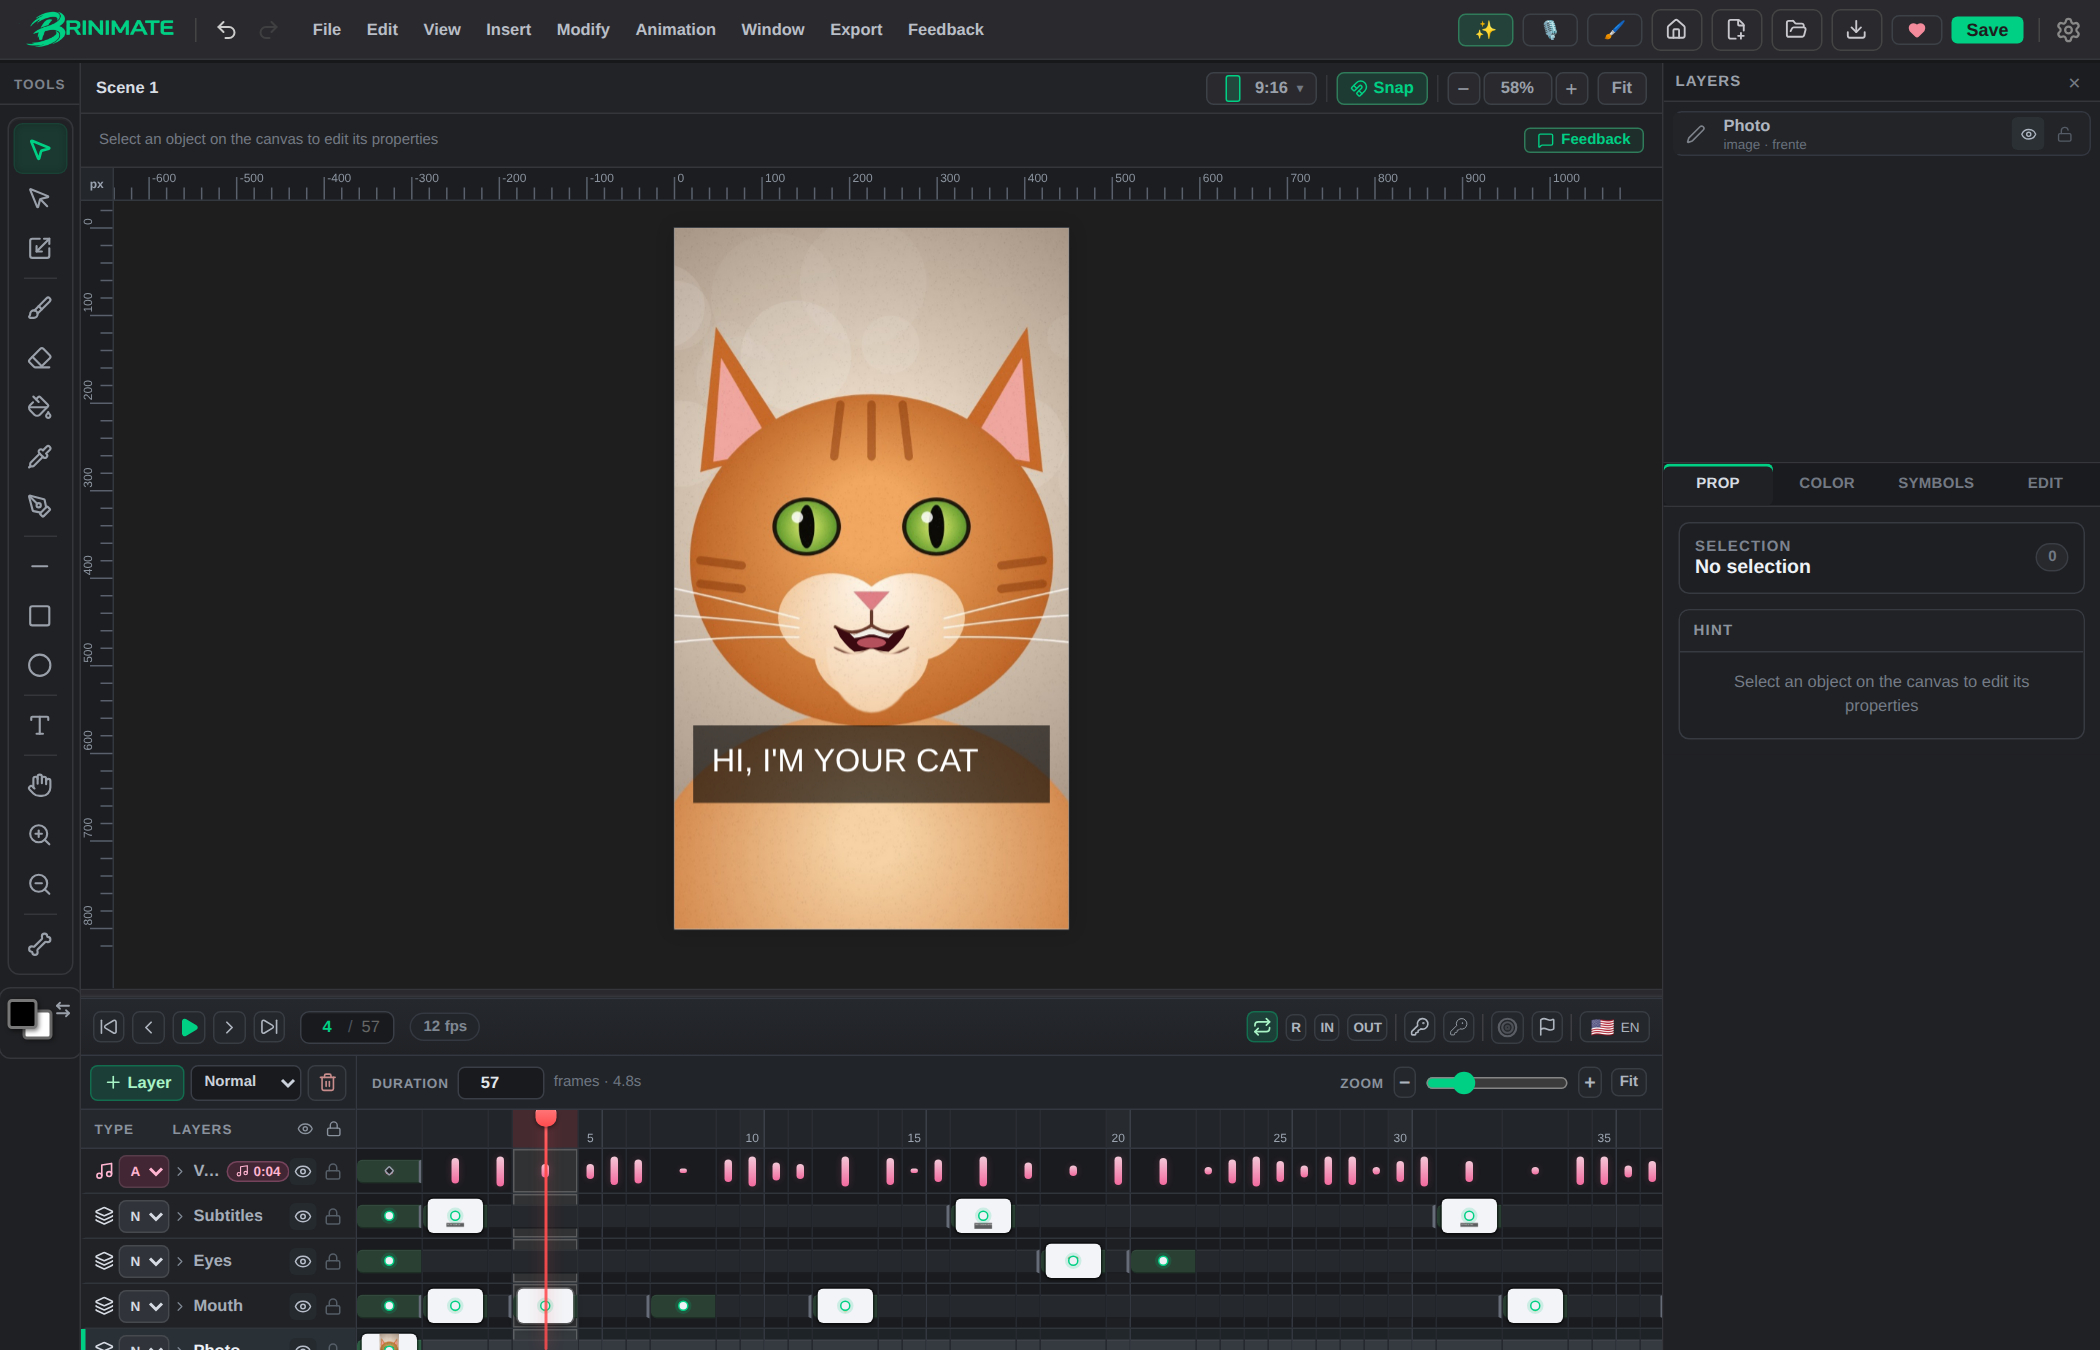Select the zoom in tool
Screen dimensions: 2100x1350
click(x=40, y=835)
